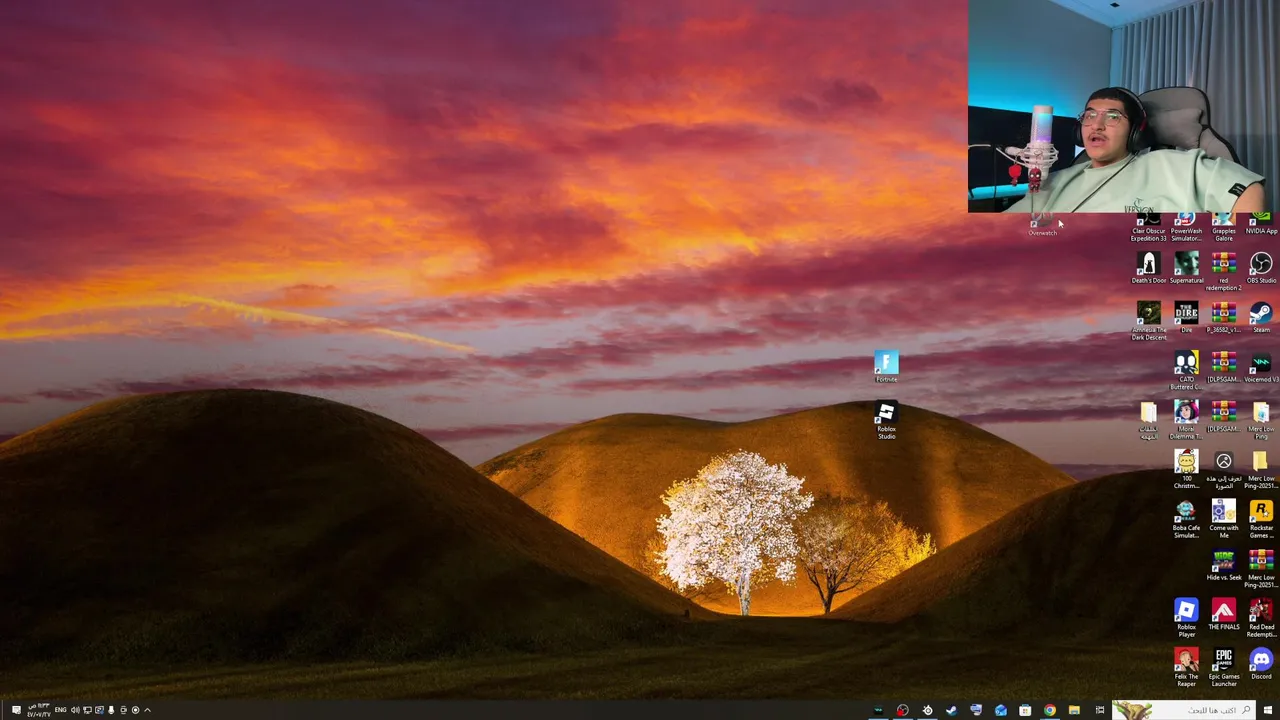Select the Dire game shortcut
The height and width of the screenshot is (720, 1280).
[x=1186, y=317]
